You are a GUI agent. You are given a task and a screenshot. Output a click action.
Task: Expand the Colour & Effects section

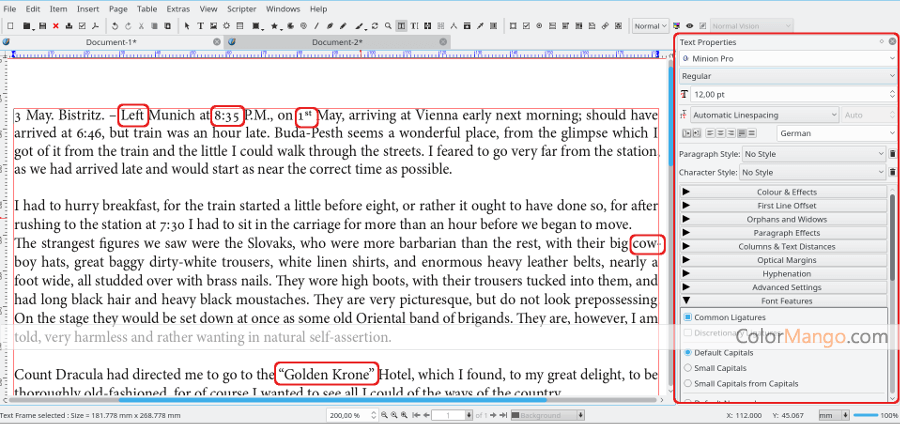point(786,192)
